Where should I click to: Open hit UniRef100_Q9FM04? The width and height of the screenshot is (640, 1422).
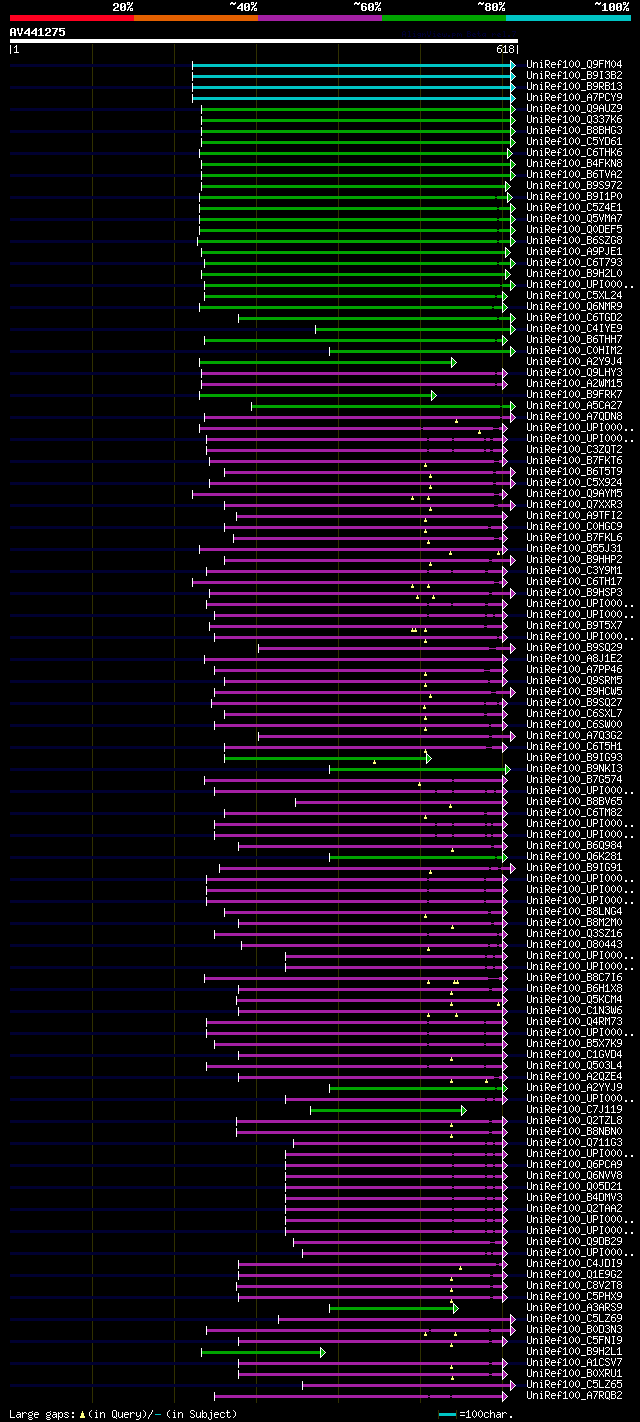(574, 64)
